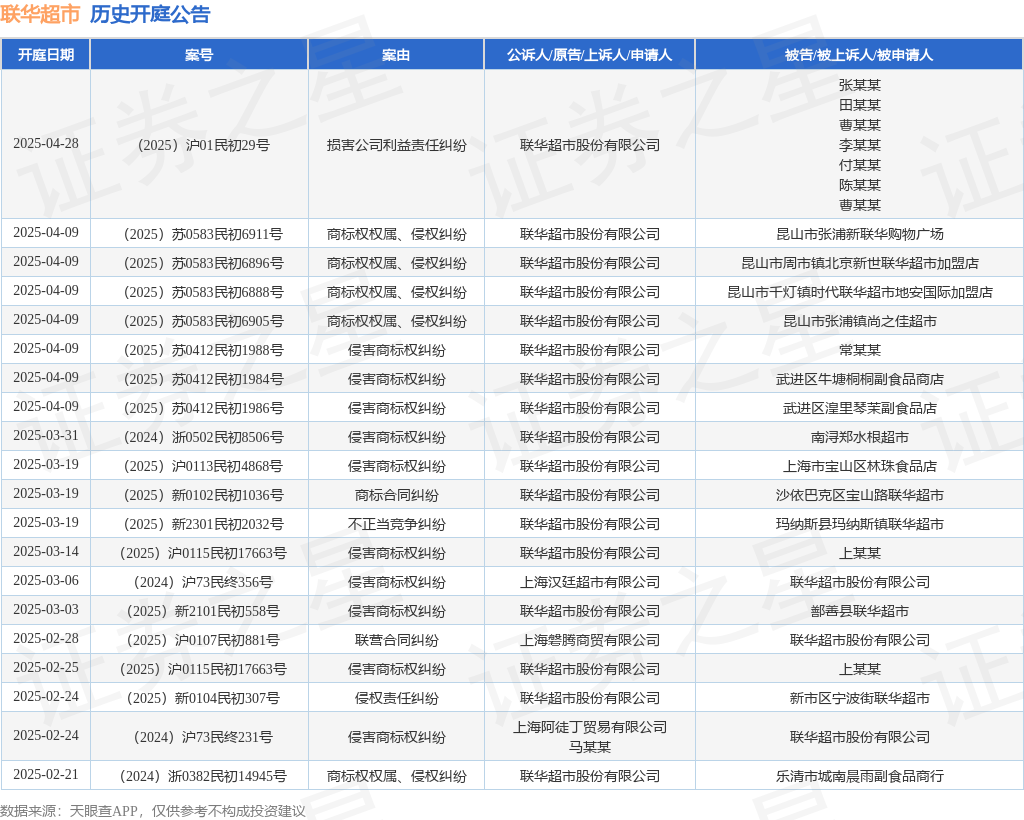Select case number (2025)新0104民初307号
1024x820 pixels.
click(204, 699)
